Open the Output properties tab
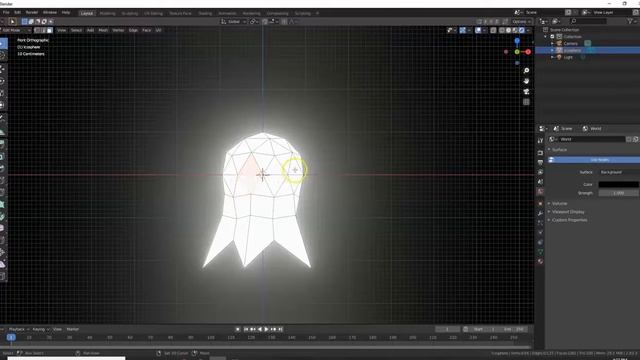This screenshot has width=640, height=360. point(540,162)
